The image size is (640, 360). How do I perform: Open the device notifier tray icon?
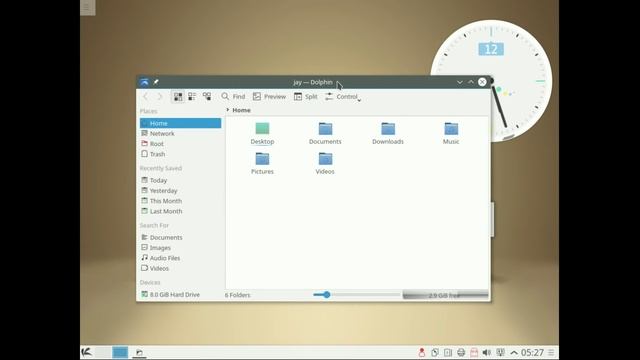pos(448,352)
